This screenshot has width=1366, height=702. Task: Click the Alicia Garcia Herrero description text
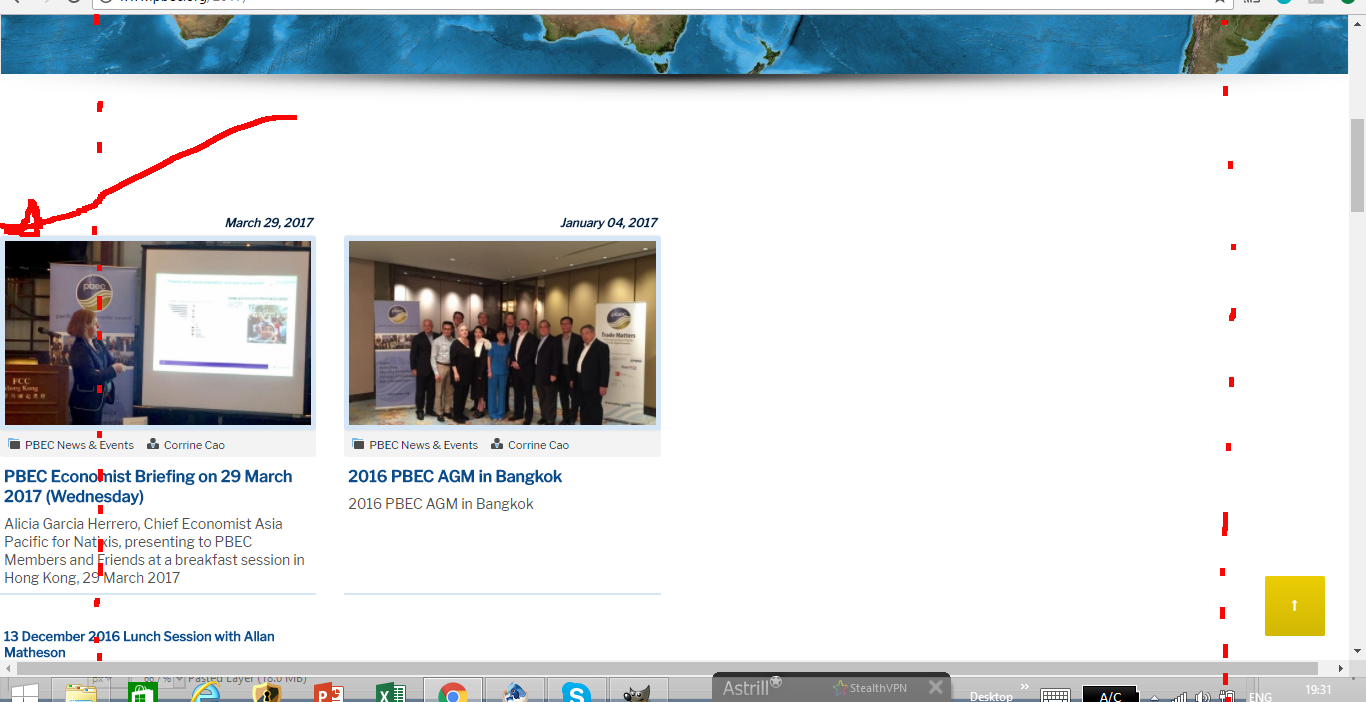point(154,551)
